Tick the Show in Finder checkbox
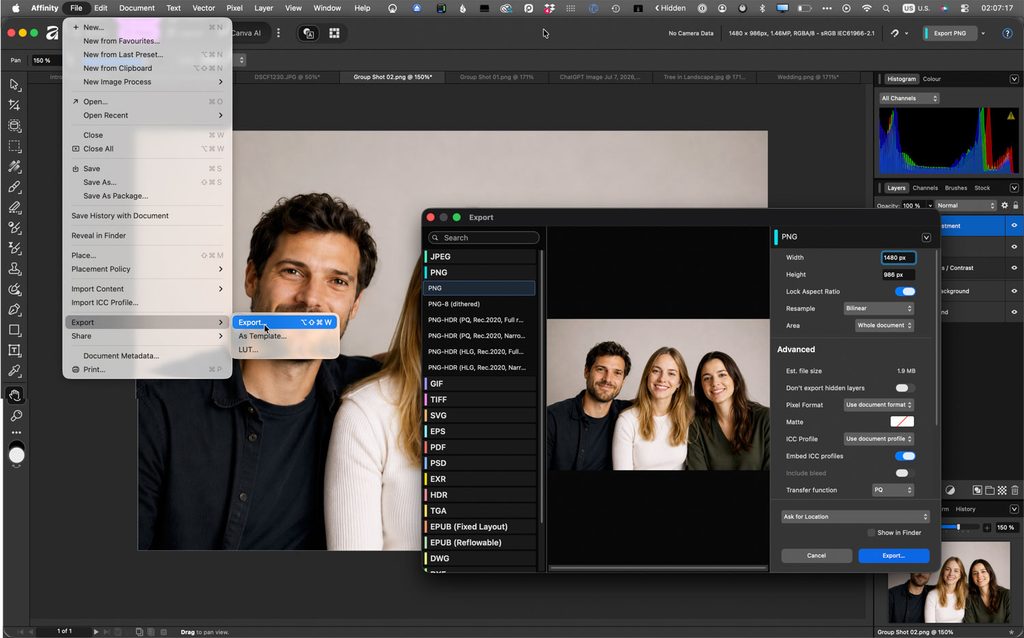Viewport: 1024px width, 638px height. [871, 533]
